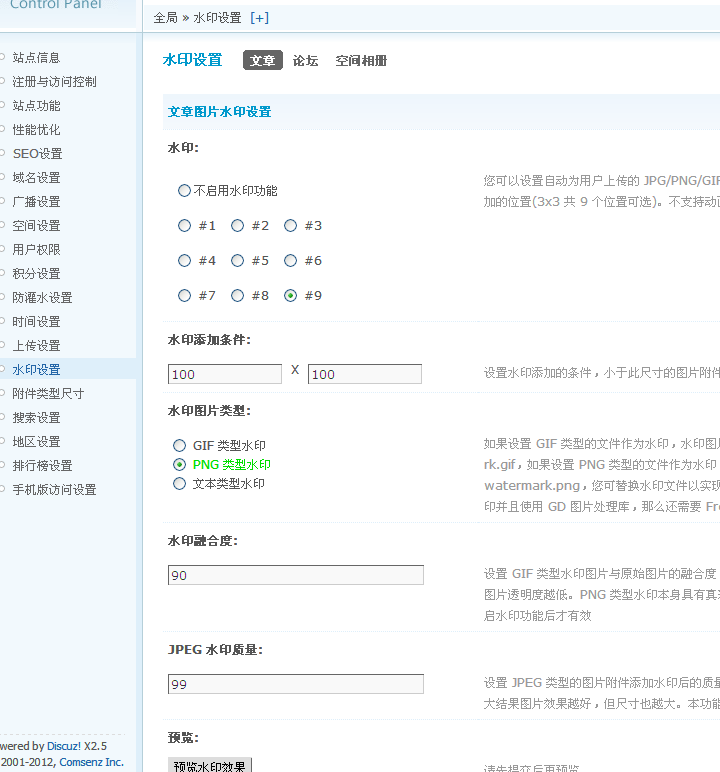Choose watermark position #5
The height and width of the screenshot is (772, 720).
(237, 260)
